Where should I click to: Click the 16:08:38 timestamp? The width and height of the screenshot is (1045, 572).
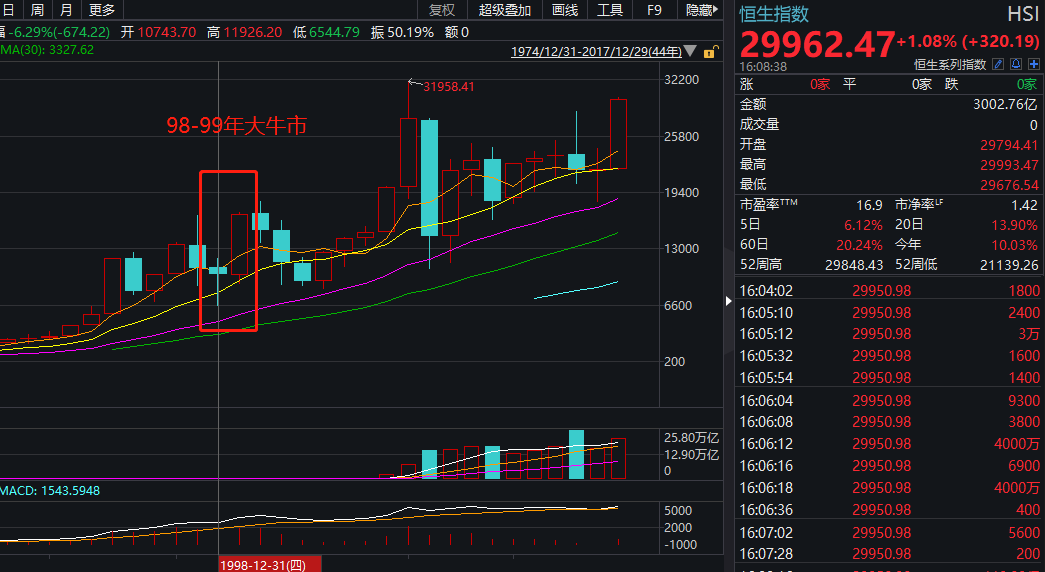pyautogui.click(x=763, y=67)
